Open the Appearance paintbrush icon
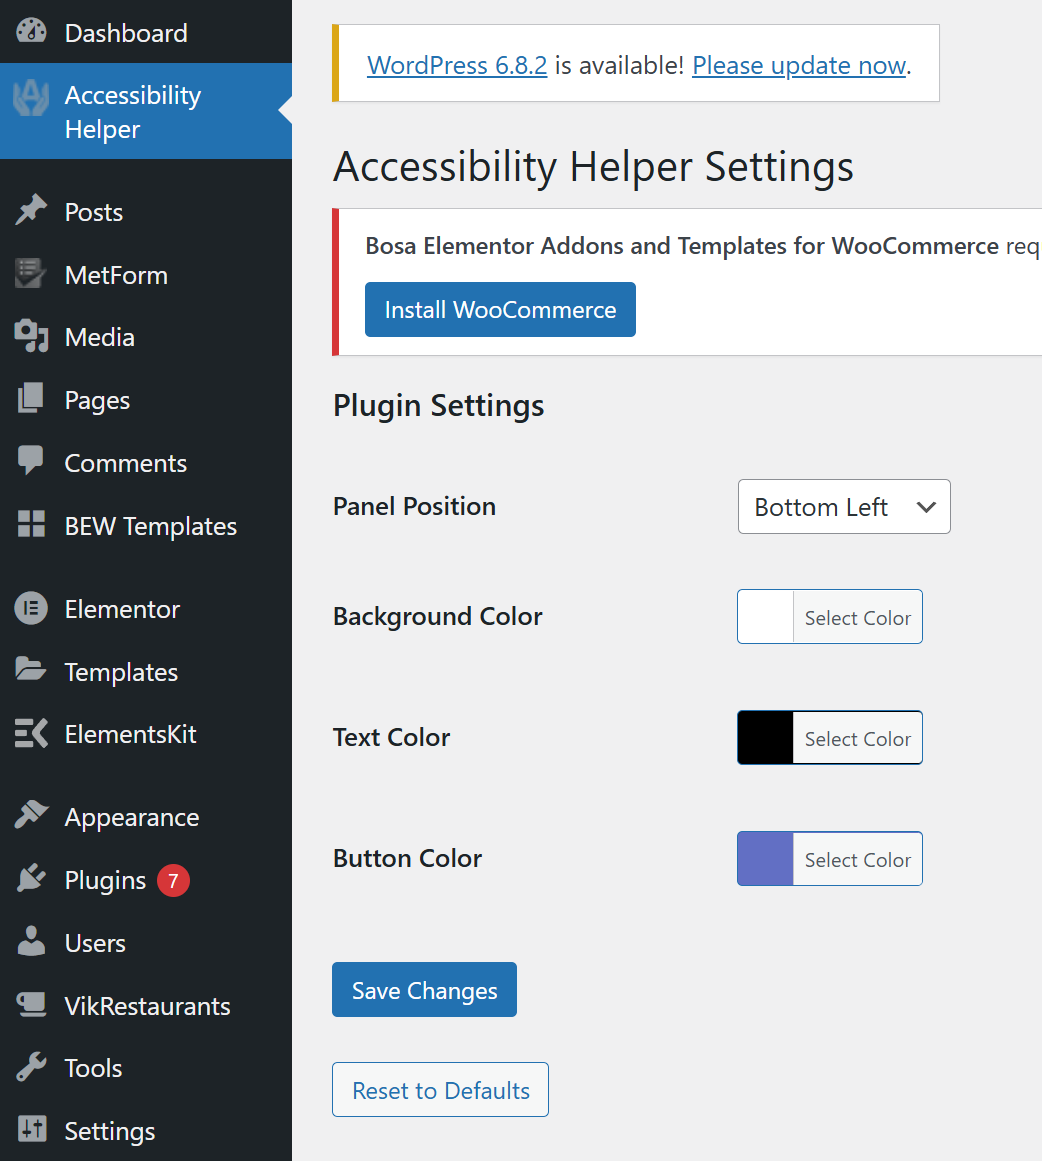The image size is (1042, 1161). coord(32,816)
